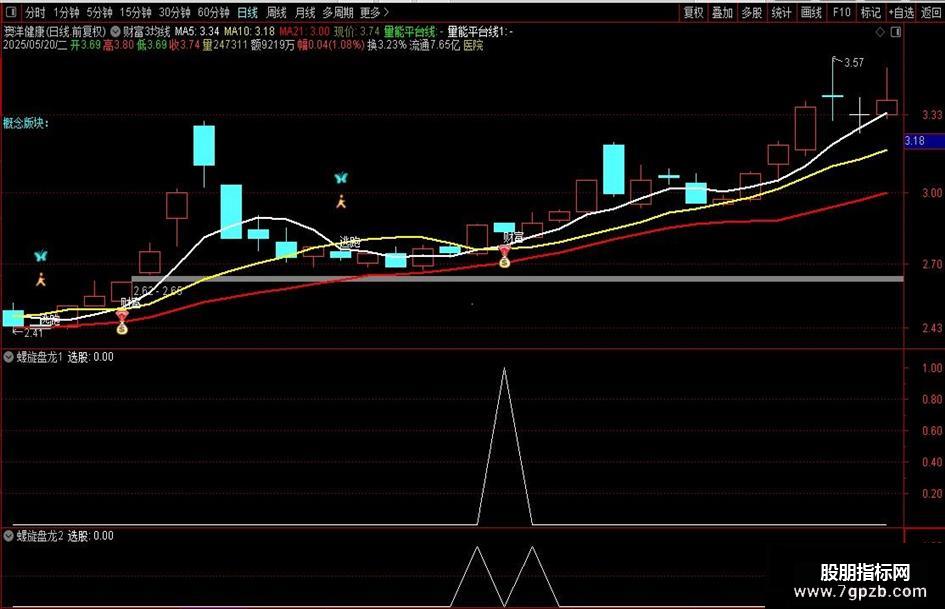Click the blue 3.18 price tag on axis
The width and height of the screenshot is (945, 609).
click(x=923, y=140)
